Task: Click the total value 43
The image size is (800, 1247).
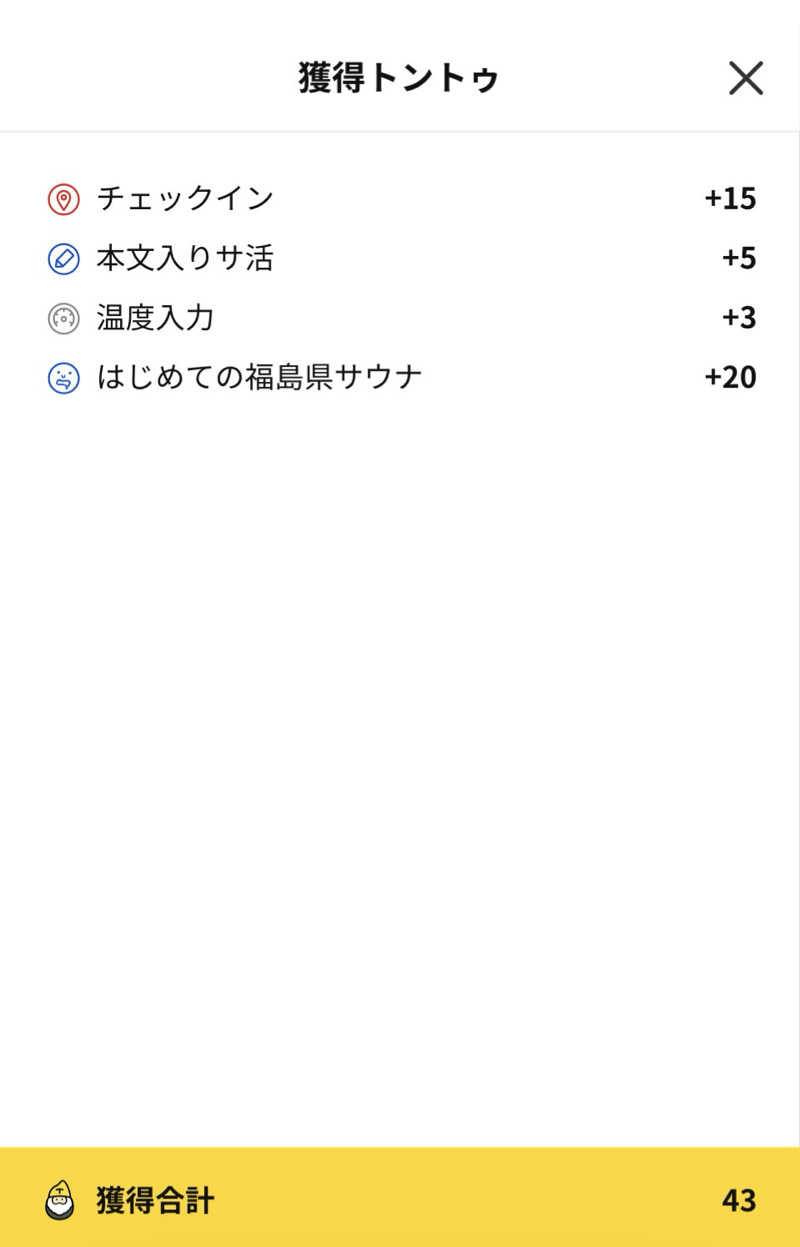Action: tap(739, 1199)
